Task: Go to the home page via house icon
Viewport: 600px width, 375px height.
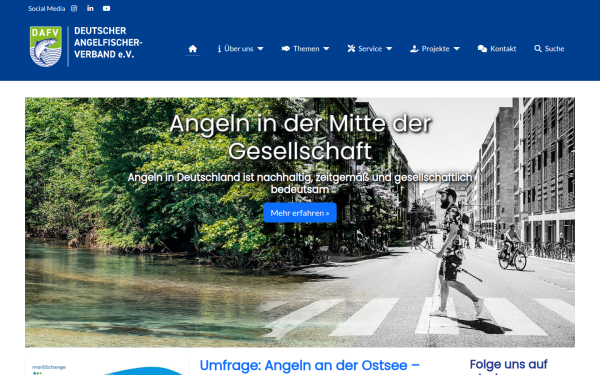Action: click(x=193, y=49)
